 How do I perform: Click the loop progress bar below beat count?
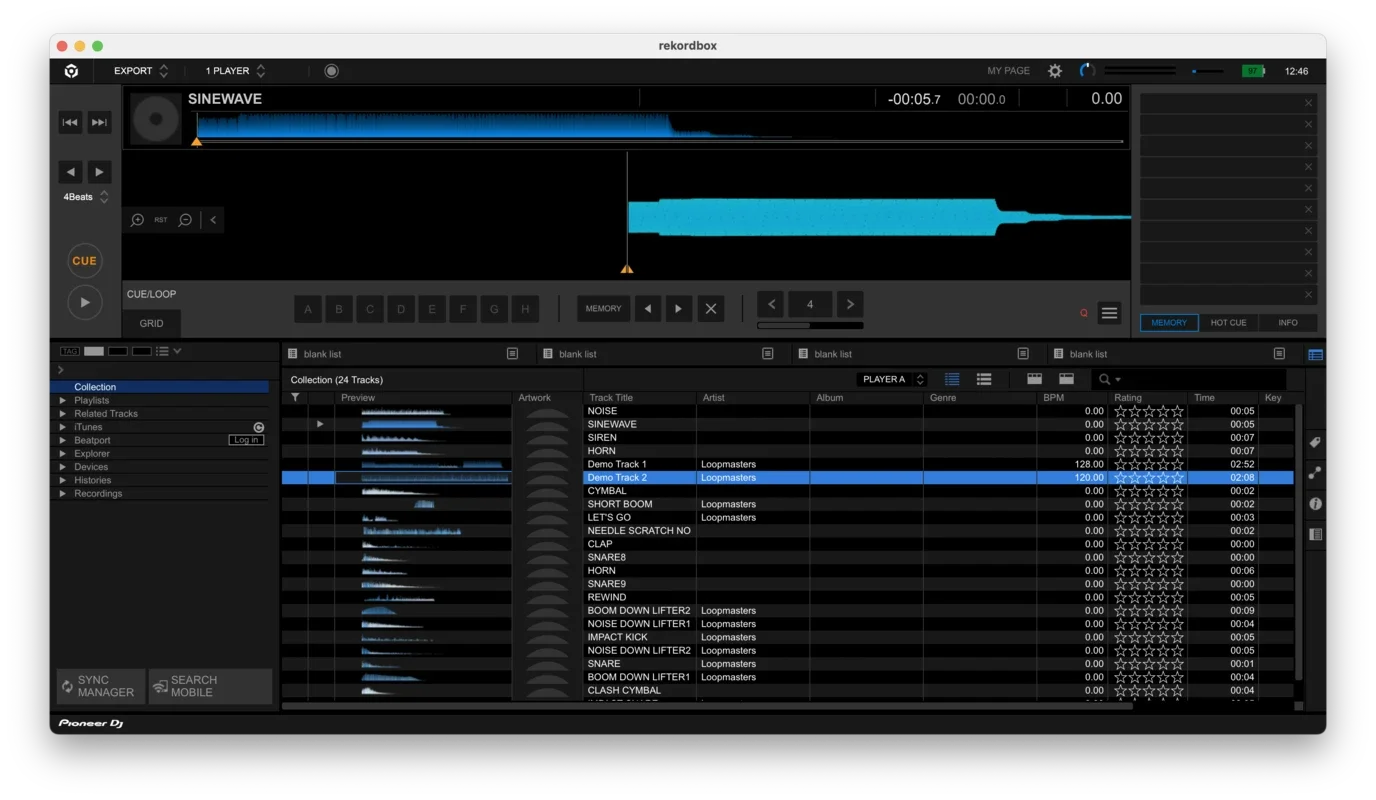pos(810,325)
